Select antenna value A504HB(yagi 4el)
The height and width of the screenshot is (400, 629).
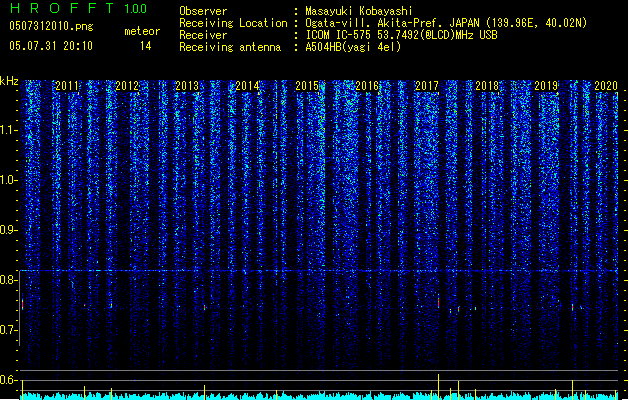click(x=353, y=47)
